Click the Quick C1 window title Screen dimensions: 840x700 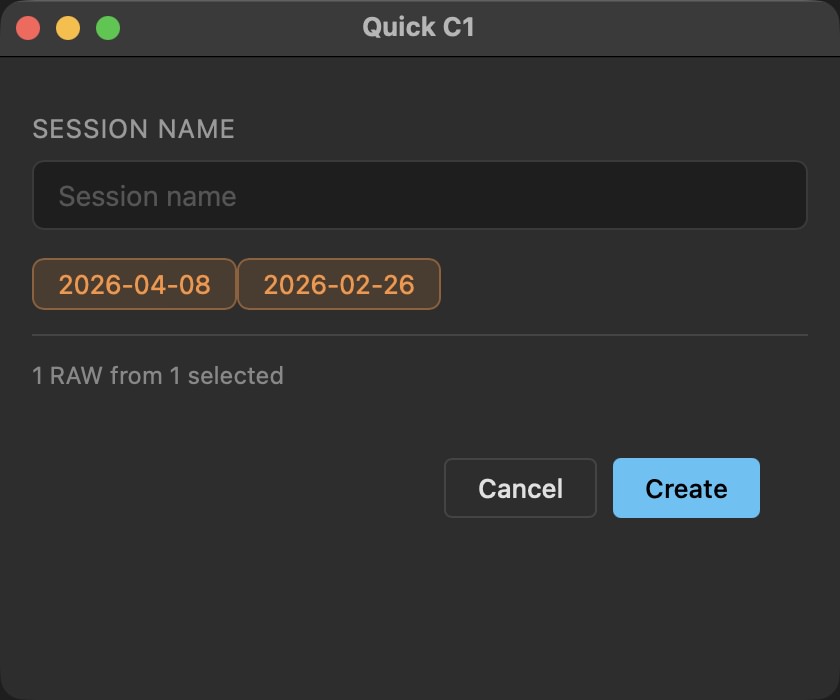(418, 27)
